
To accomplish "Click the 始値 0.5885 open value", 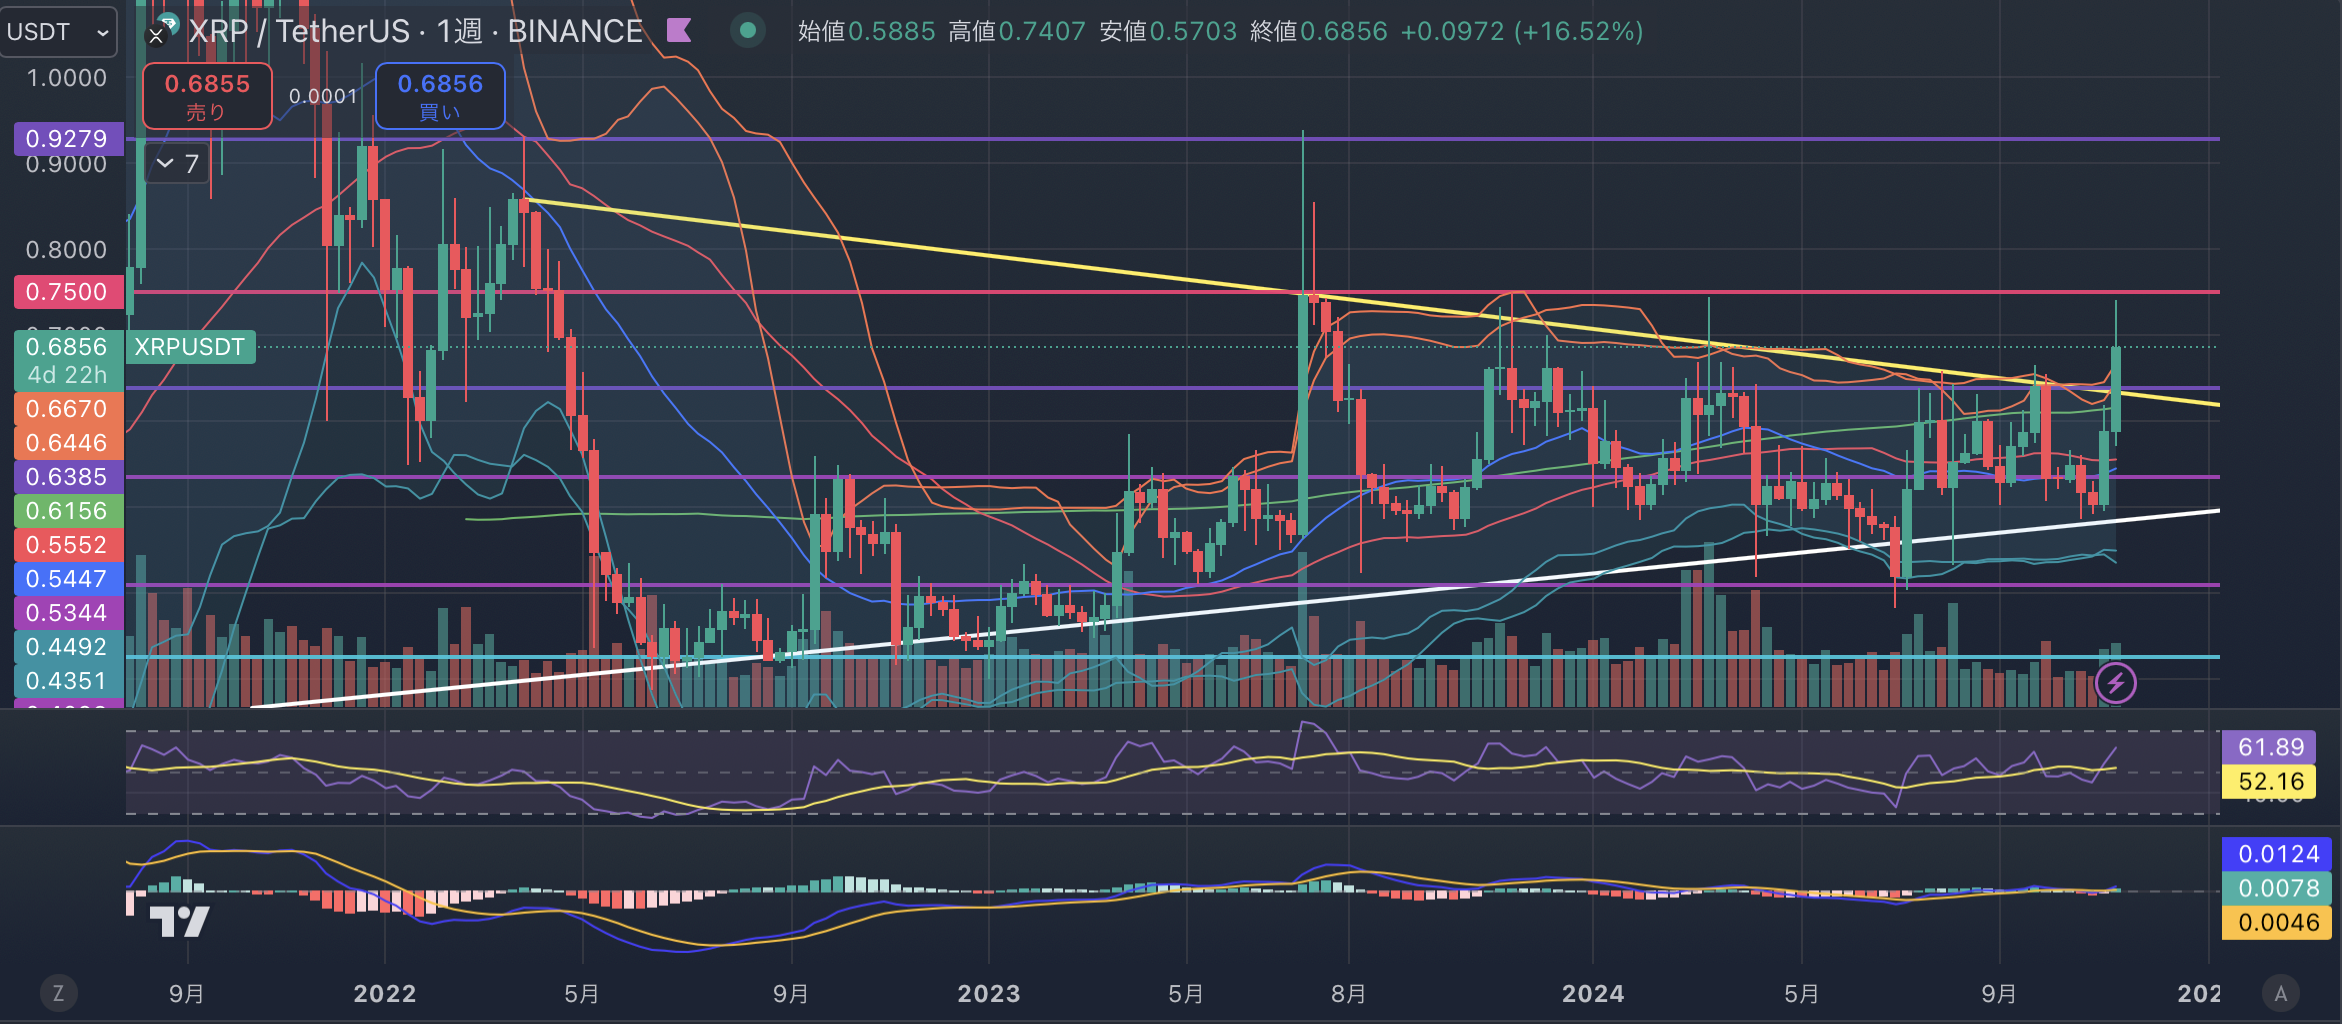I will pos(866,32).
